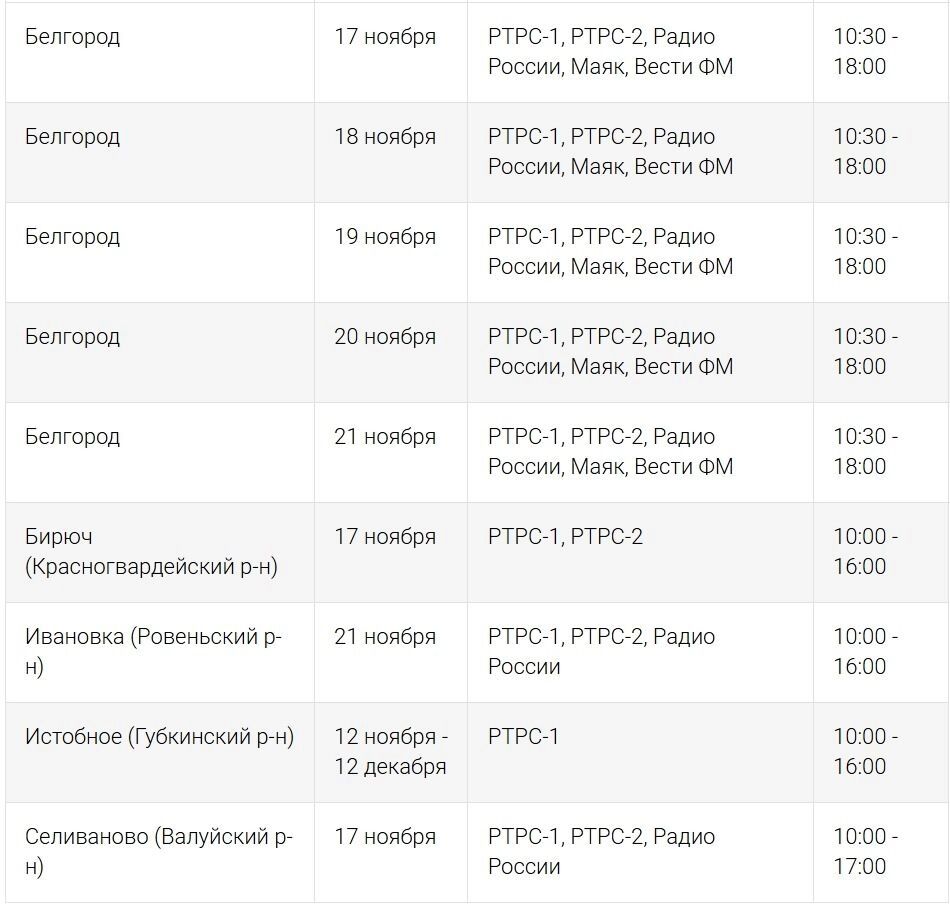The height and width of the screenshot is (904, 950).
Task: Click Белгород in the 17 ноября row
Action: pos(72,37)
